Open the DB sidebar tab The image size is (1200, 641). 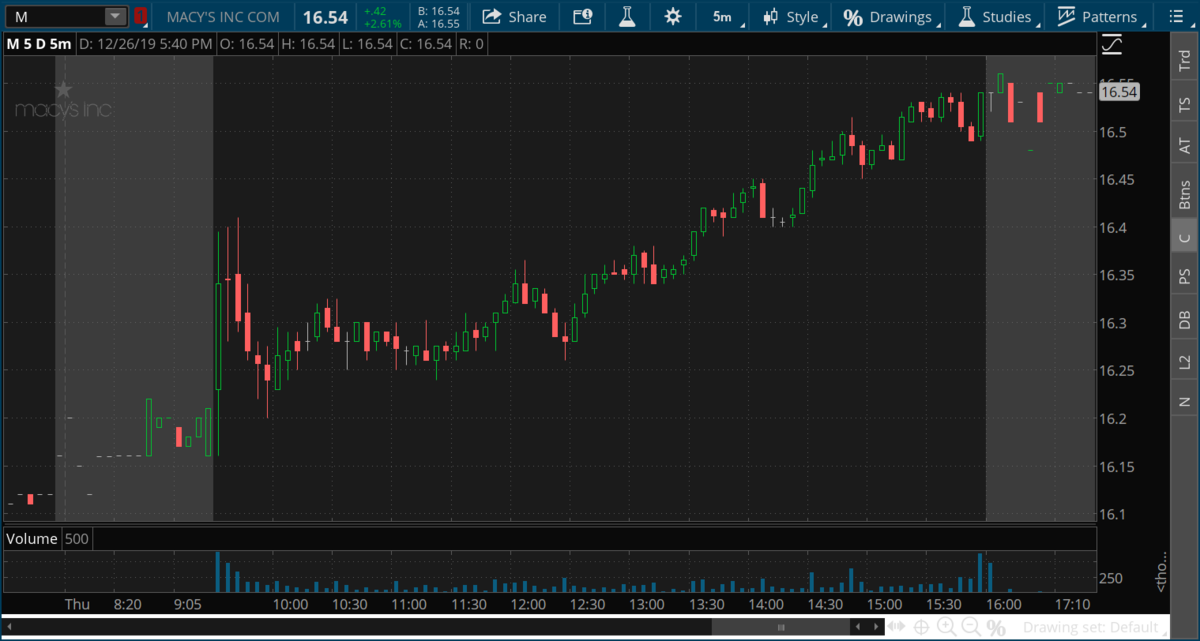point(1185,319)
